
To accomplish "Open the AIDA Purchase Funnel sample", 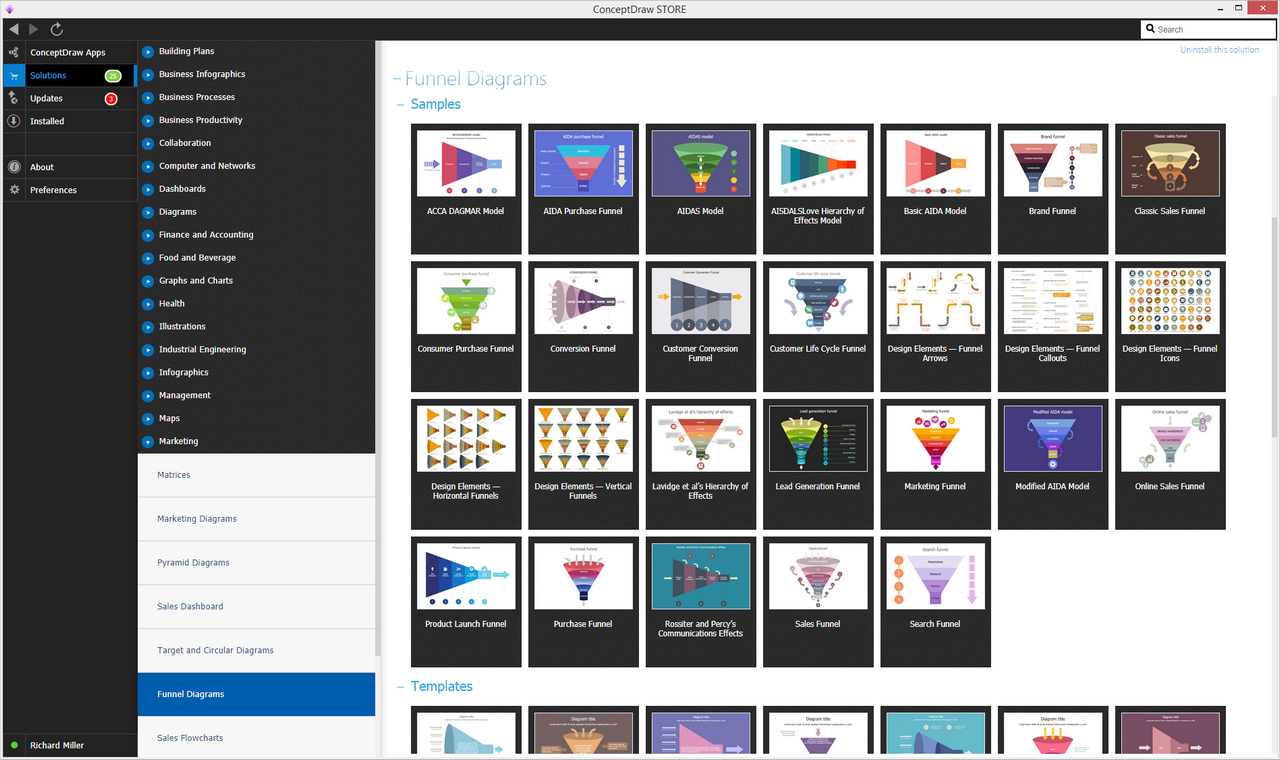I will tap(583, 189).
